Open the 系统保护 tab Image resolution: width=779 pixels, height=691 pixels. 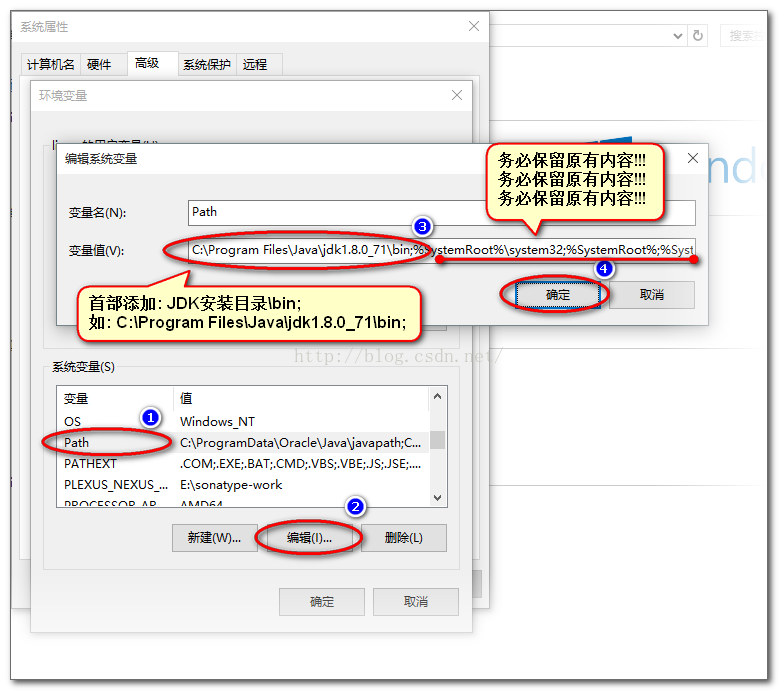click(207, 65)
